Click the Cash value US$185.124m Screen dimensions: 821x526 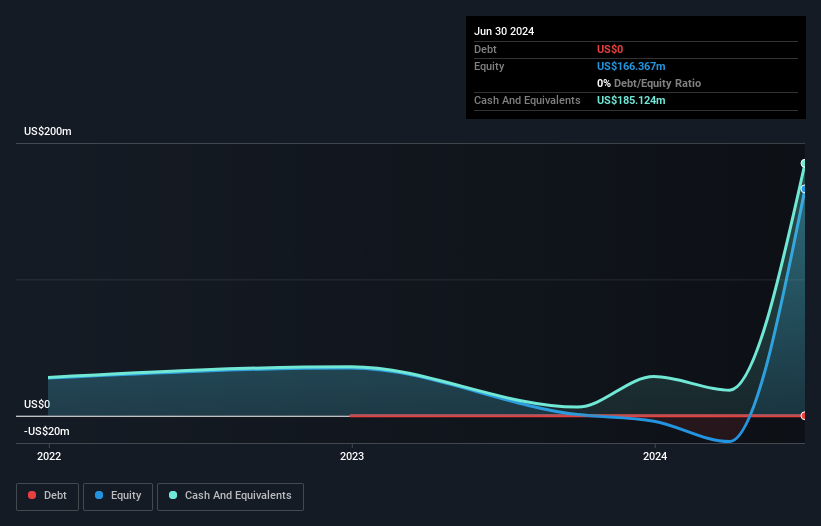[x=631, y=100]
